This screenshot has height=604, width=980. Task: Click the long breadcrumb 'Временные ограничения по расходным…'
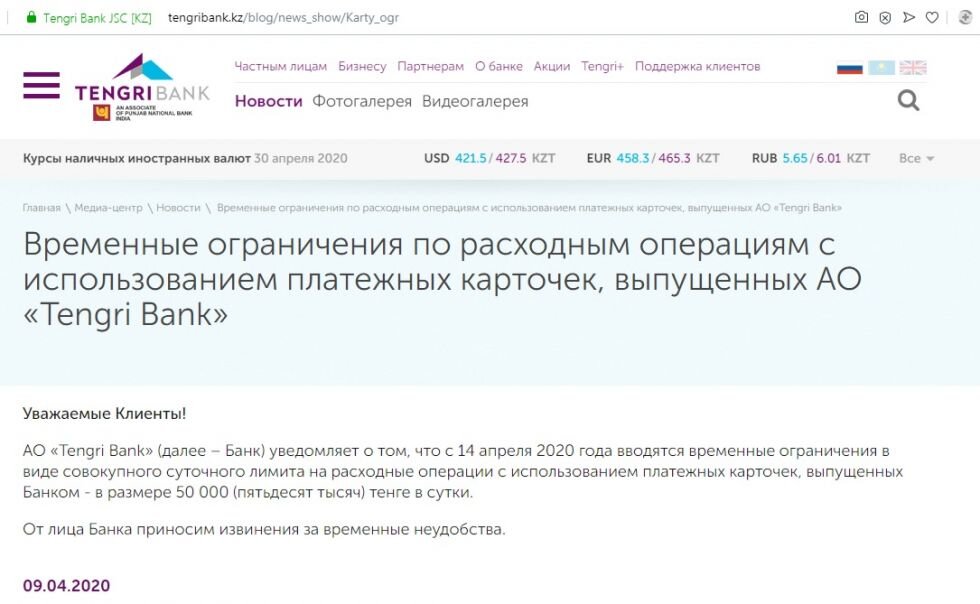point(529,208)
